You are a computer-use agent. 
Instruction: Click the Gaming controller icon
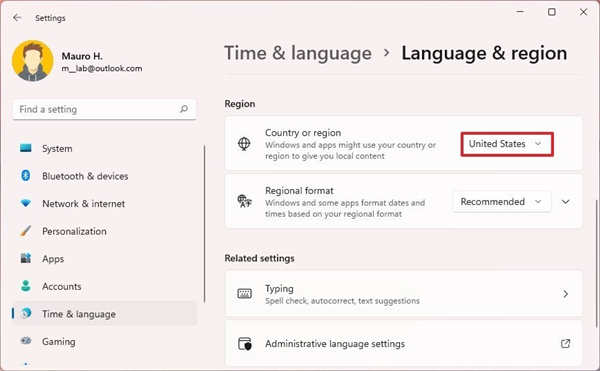coord(26,340)
